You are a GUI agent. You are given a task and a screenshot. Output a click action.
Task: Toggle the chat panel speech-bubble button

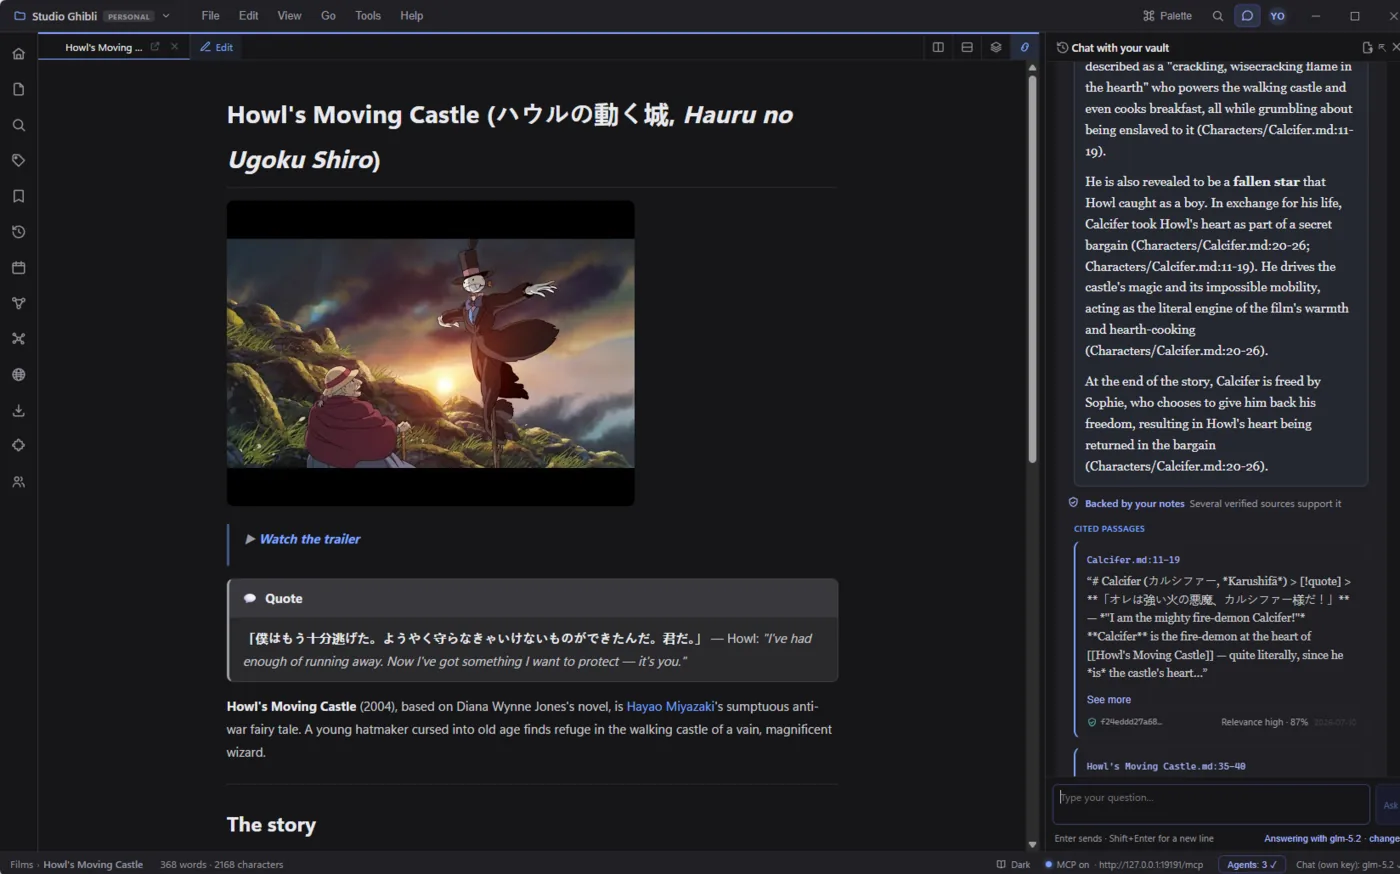[x=1247, y=16]
